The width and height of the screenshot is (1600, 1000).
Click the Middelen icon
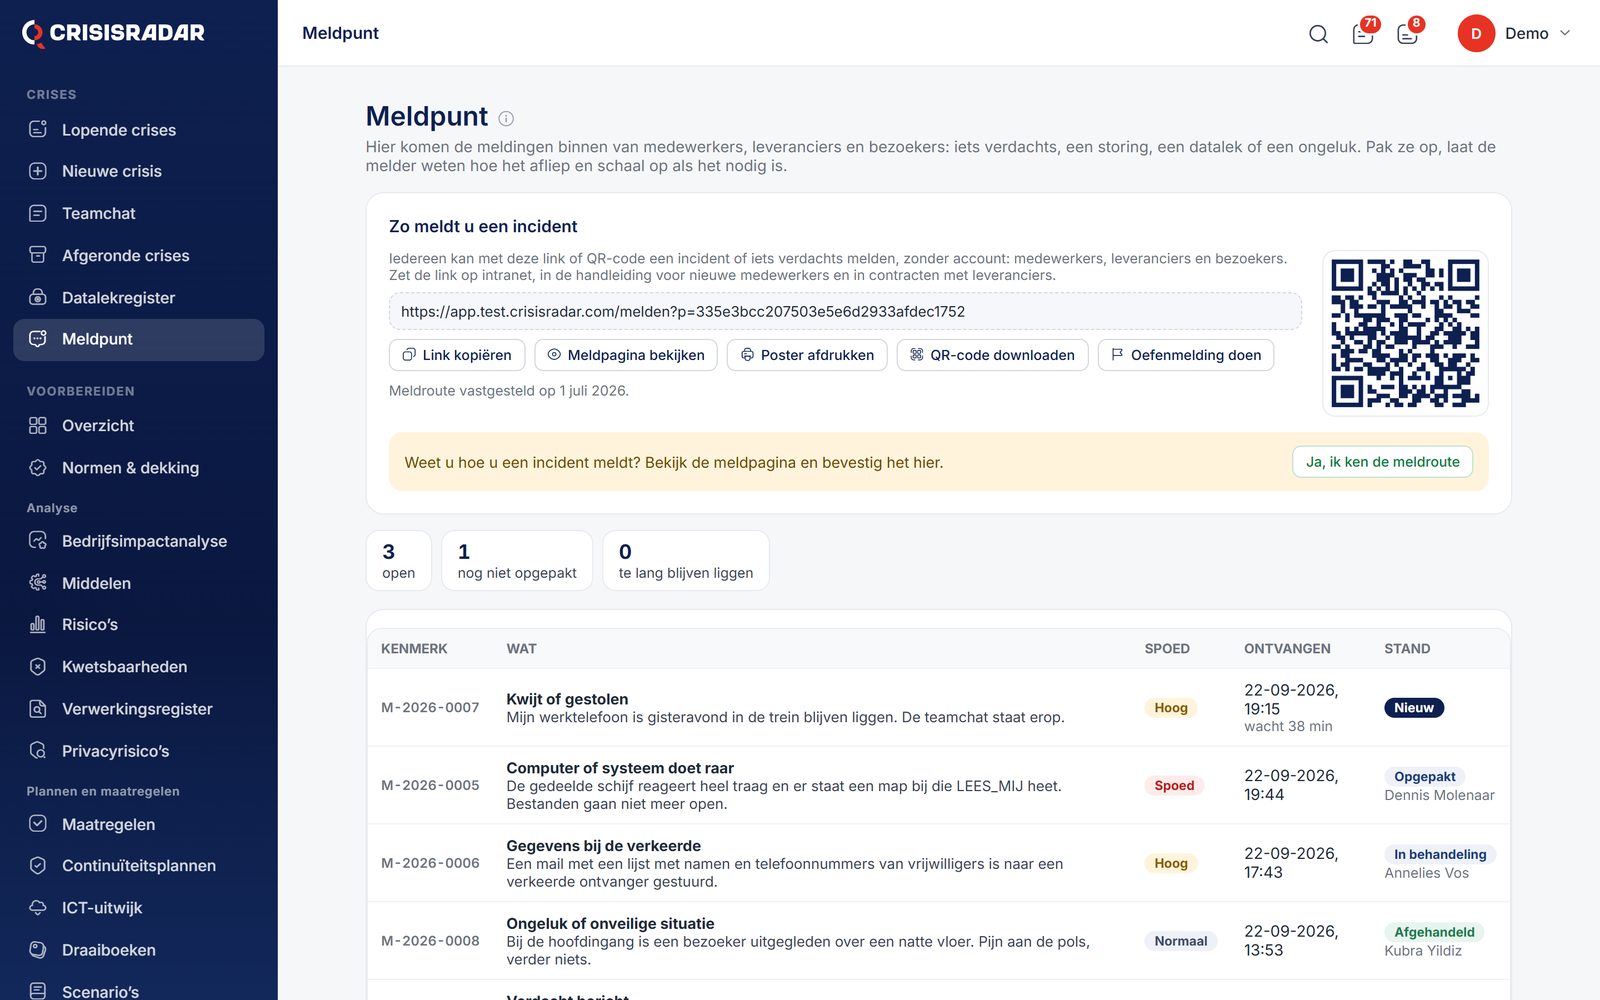[x=38, y=583]
